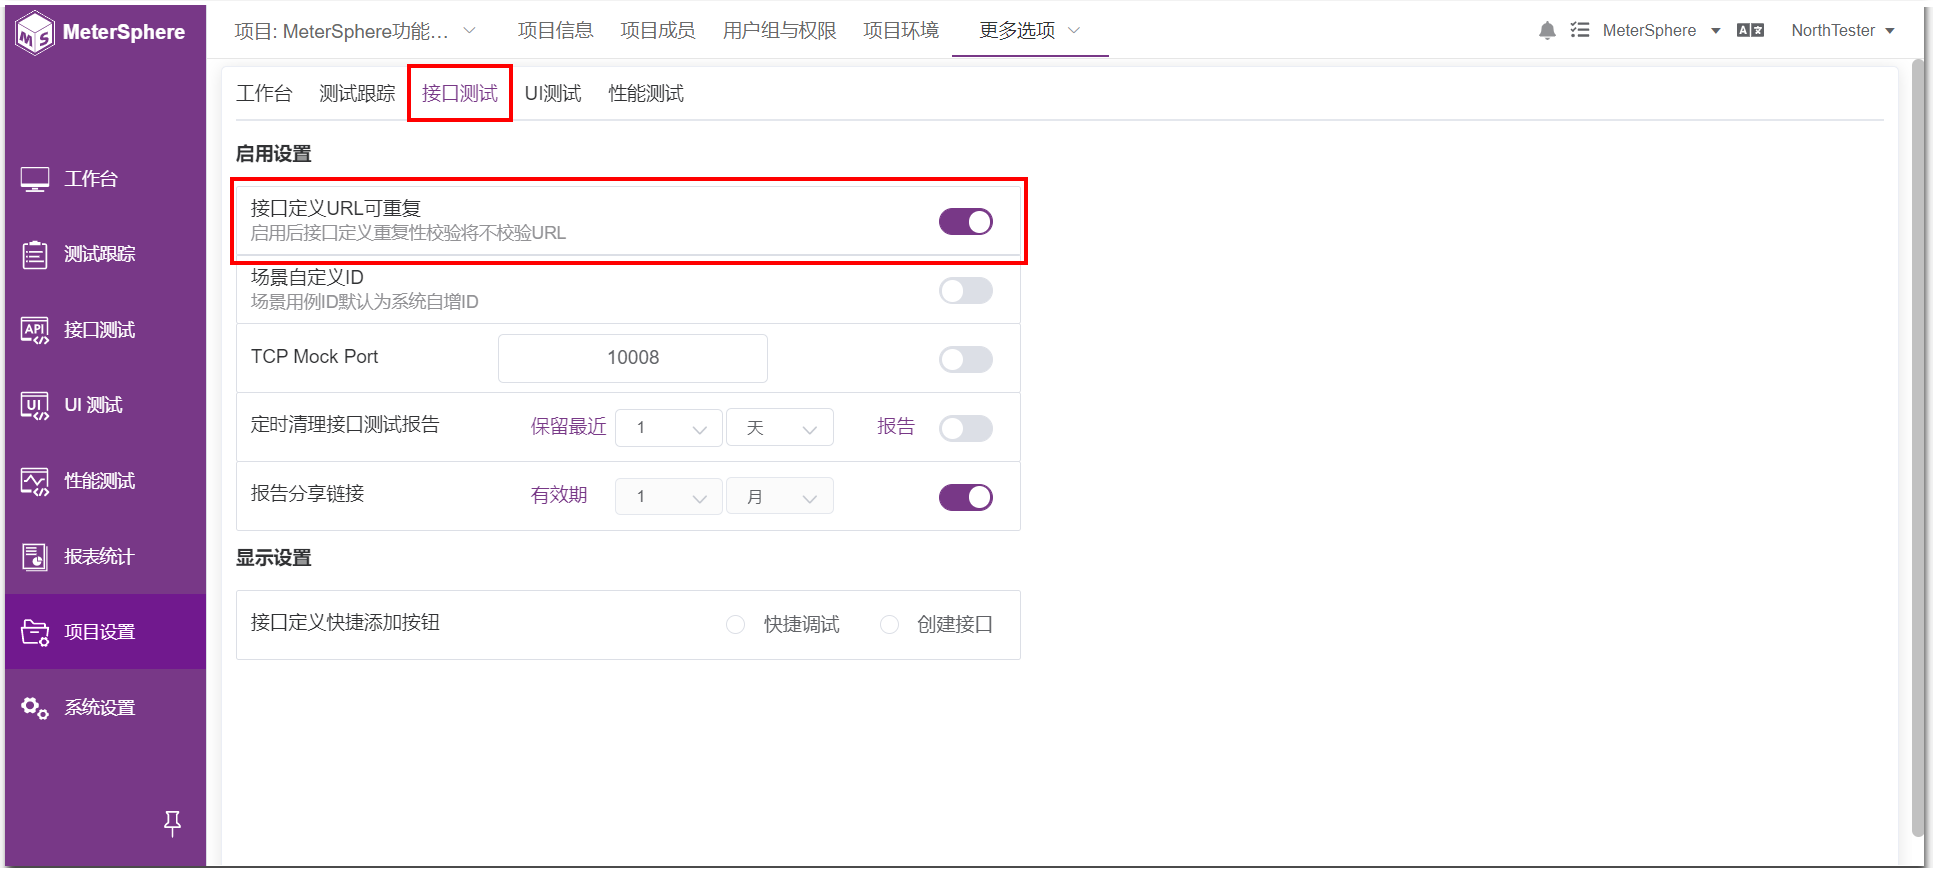Image resolution: width=1933 pixels, height=875 pixels.
Task: Open the 有效期 number dropdown
Action: (x=669, y=497)
